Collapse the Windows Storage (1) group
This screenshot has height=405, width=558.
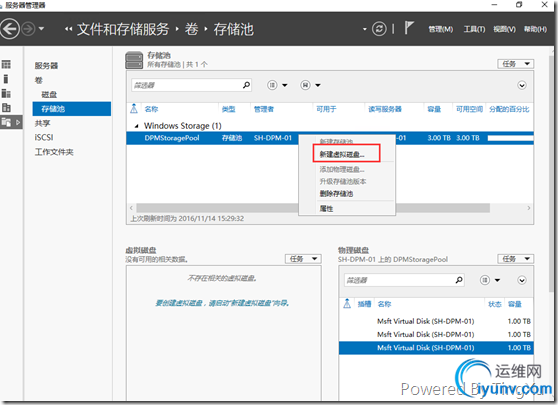(136, 126)
